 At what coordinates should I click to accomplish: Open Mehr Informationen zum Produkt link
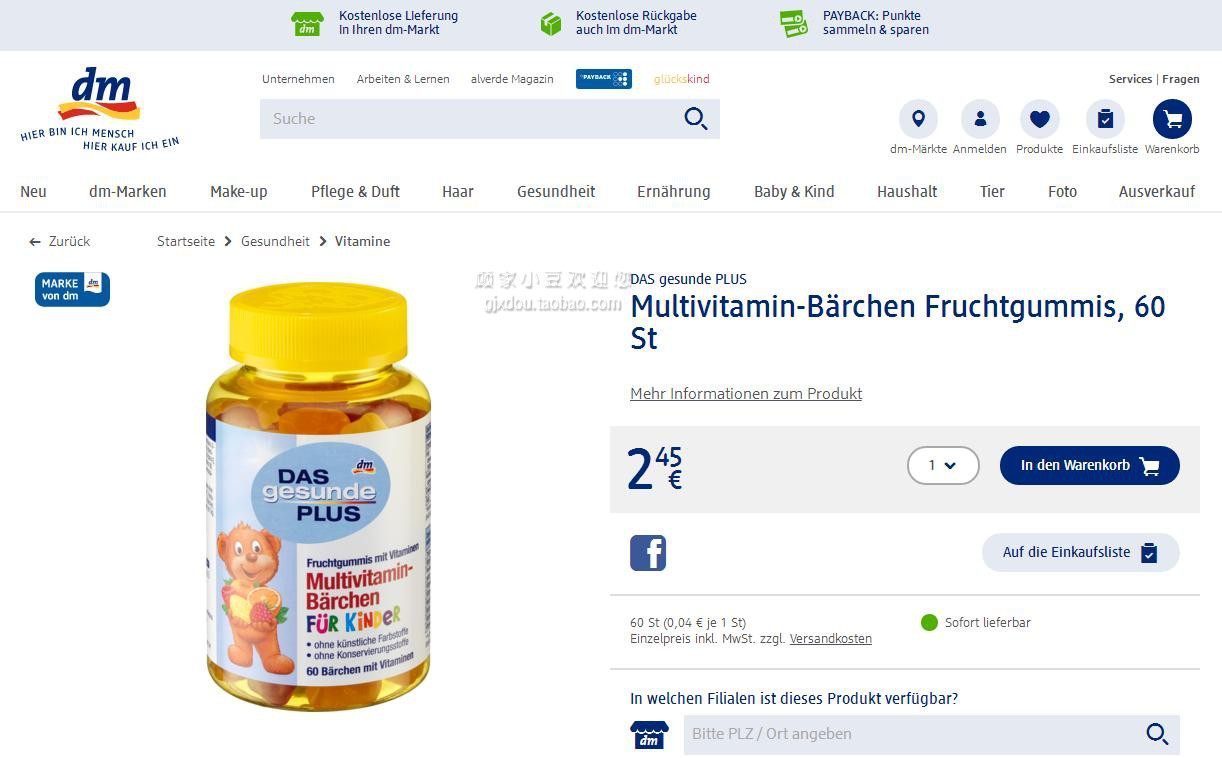pyautogui.click(x=746, y=394)
